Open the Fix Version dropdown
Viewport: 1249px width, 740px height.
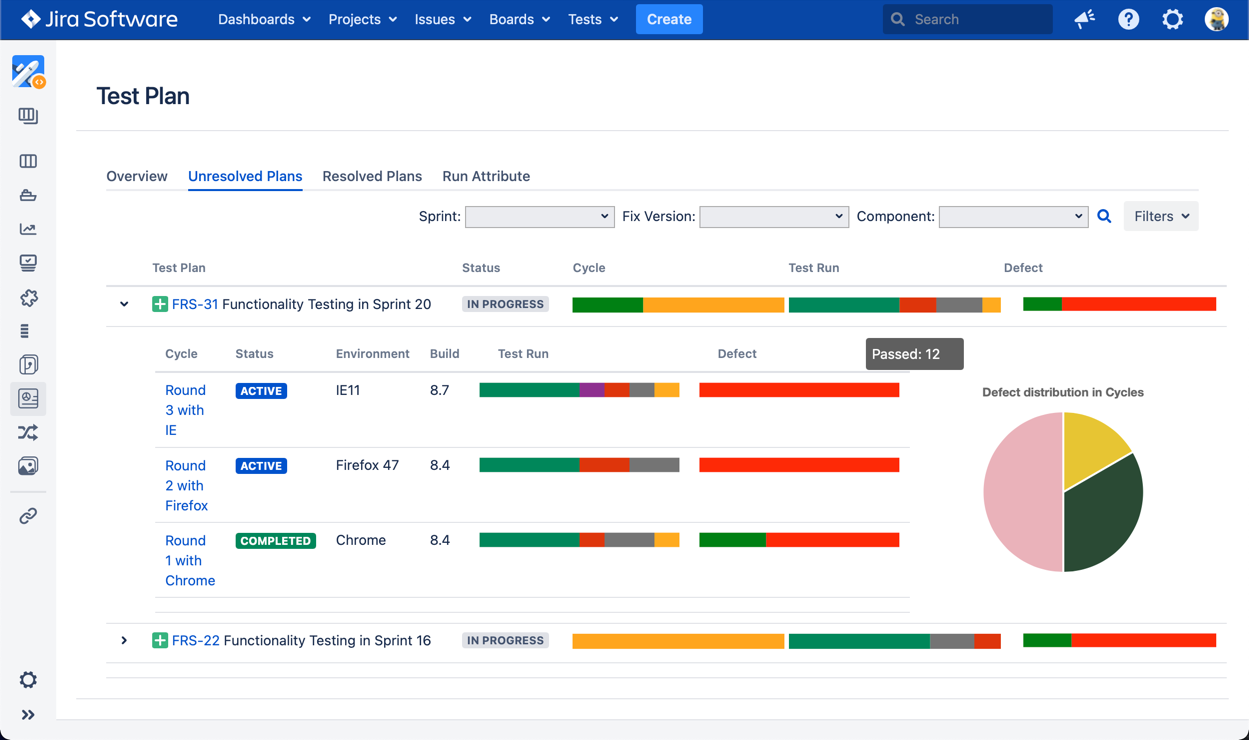[773, 216]
